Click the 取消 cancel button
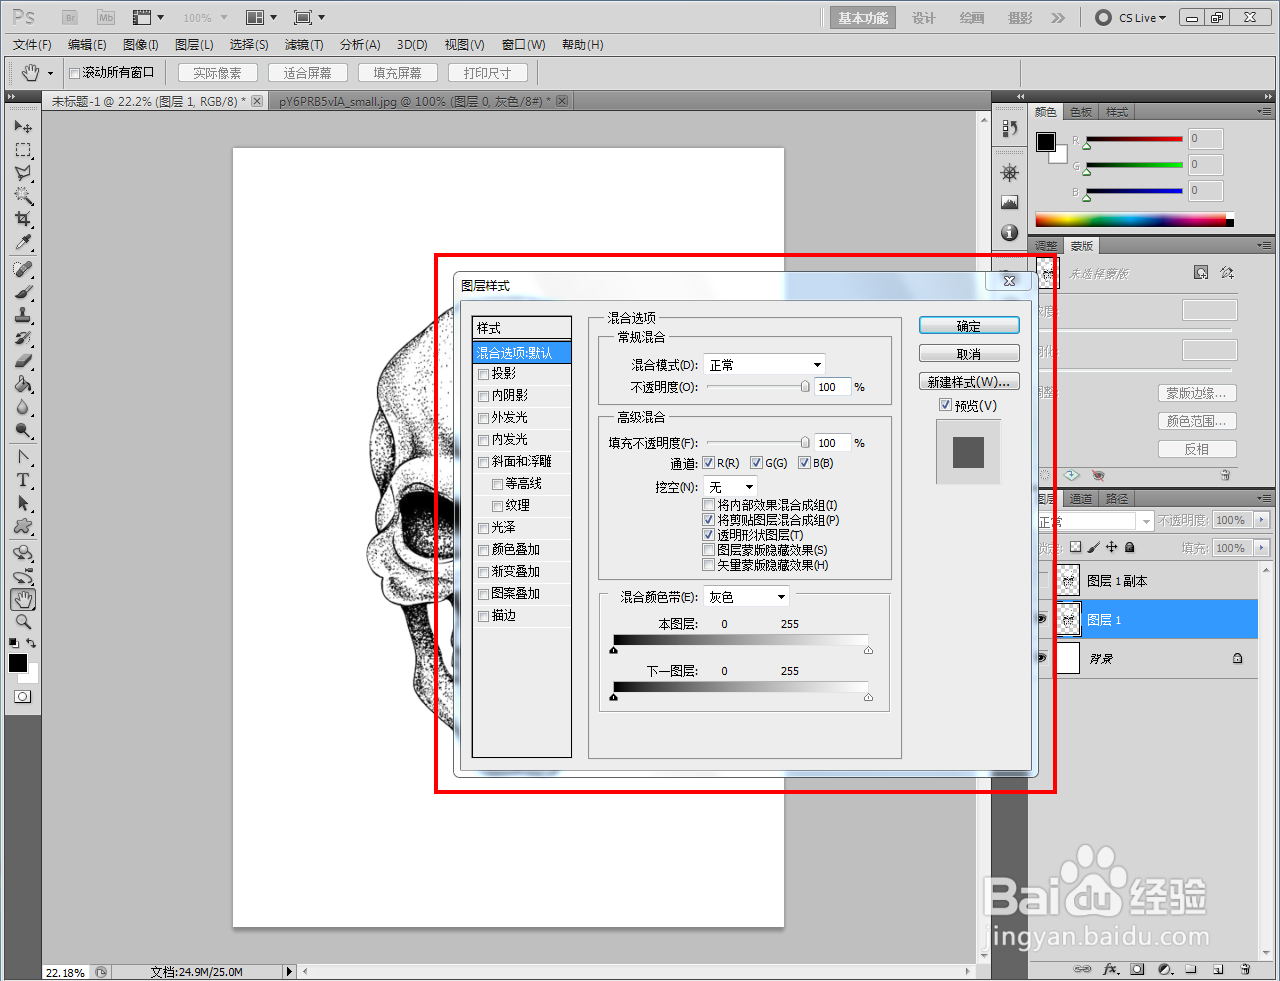Screen dimensions: 1280x981 969,354
